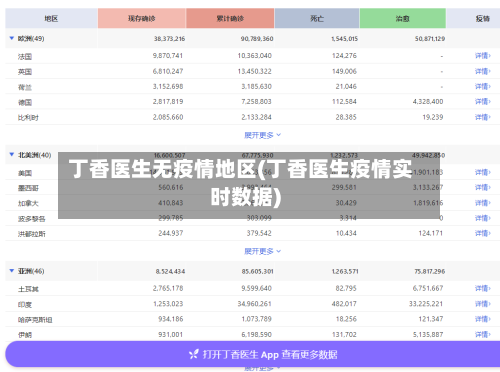Screen dimensions: 500x372
Task: Open 详情 for 墨西哥
Action: tap(483, 188)
